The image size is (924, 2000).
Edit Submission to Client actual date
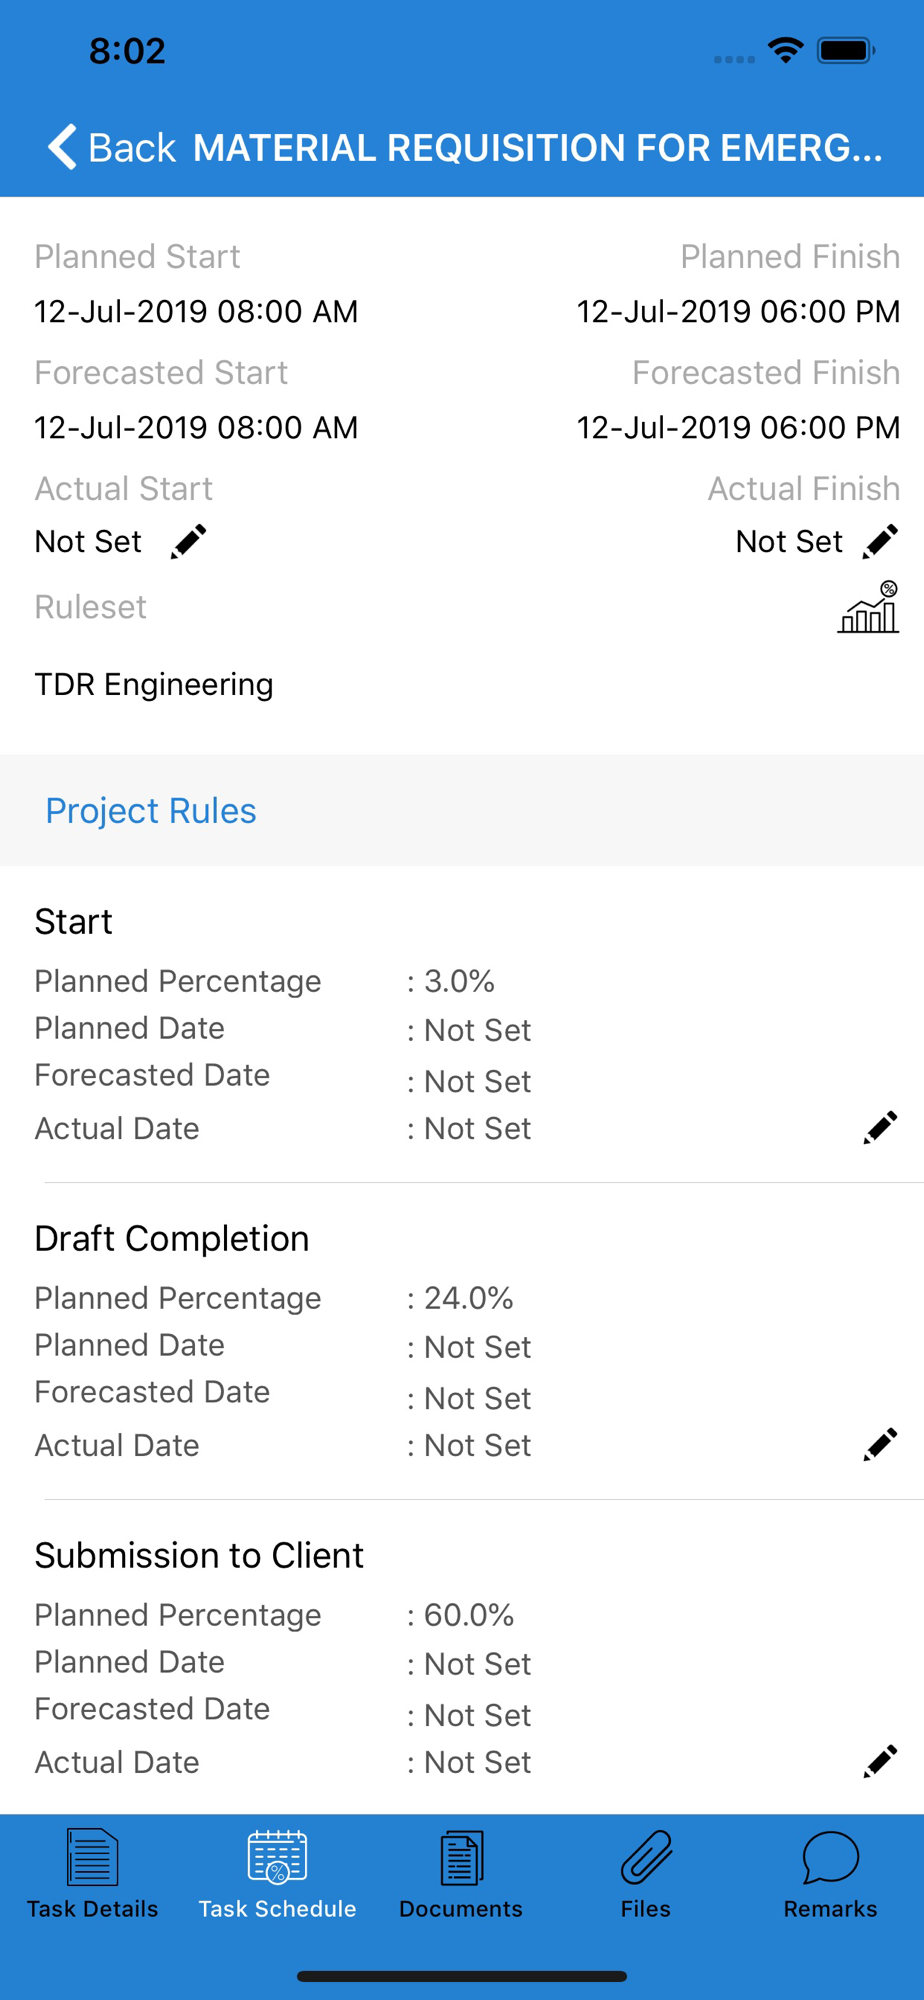[880, 1761]
